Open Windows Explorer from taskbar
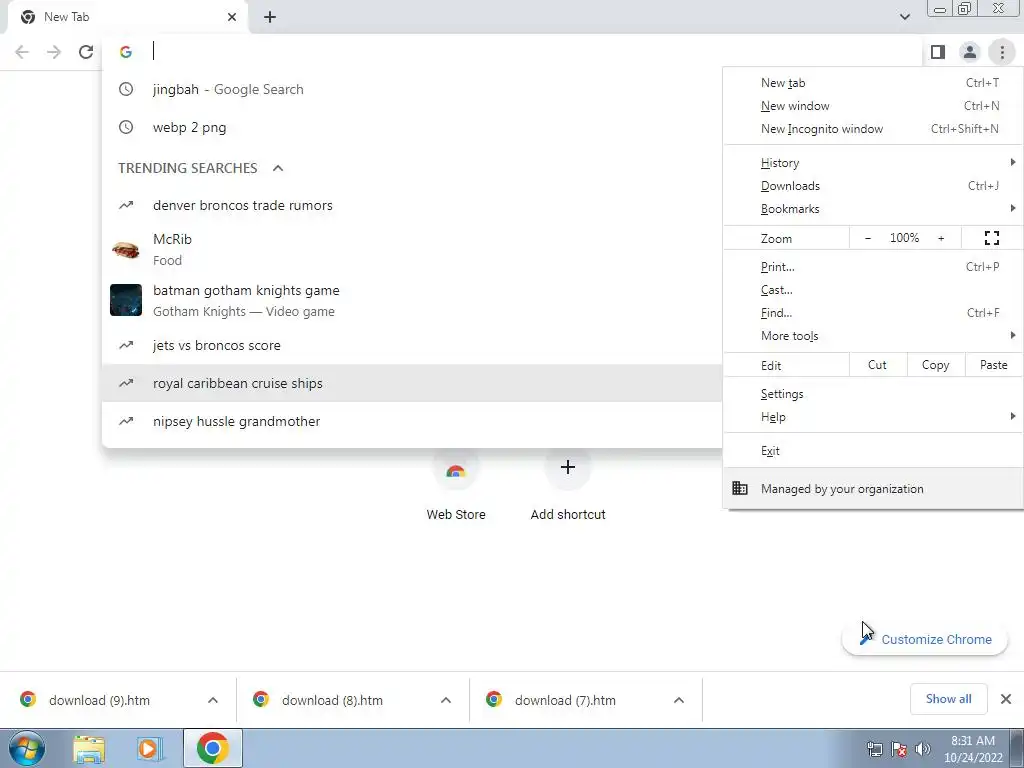Image resolution: width=1024 pixels, height=768 pixels. 89,749
